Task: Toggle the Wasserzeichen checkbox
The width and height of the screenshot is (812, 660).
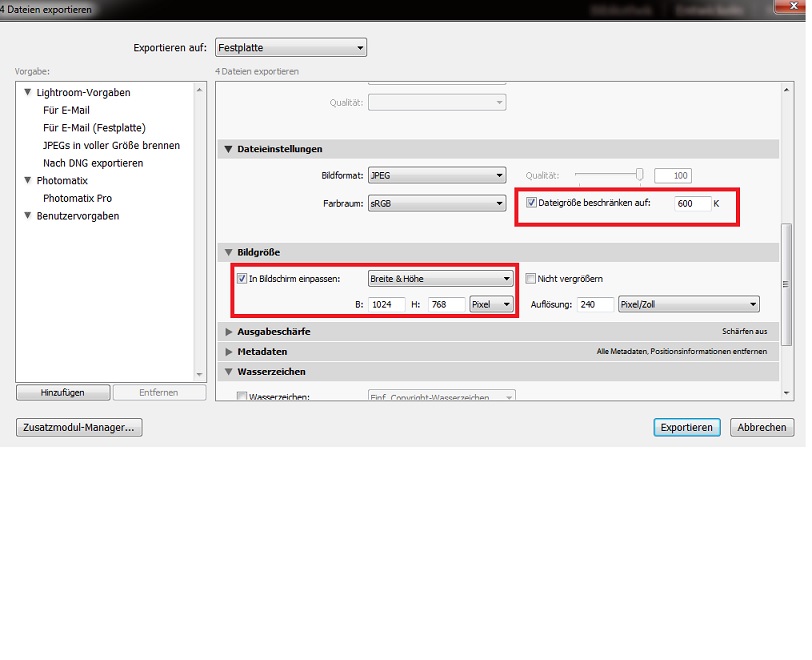Action: coord(242,396)
